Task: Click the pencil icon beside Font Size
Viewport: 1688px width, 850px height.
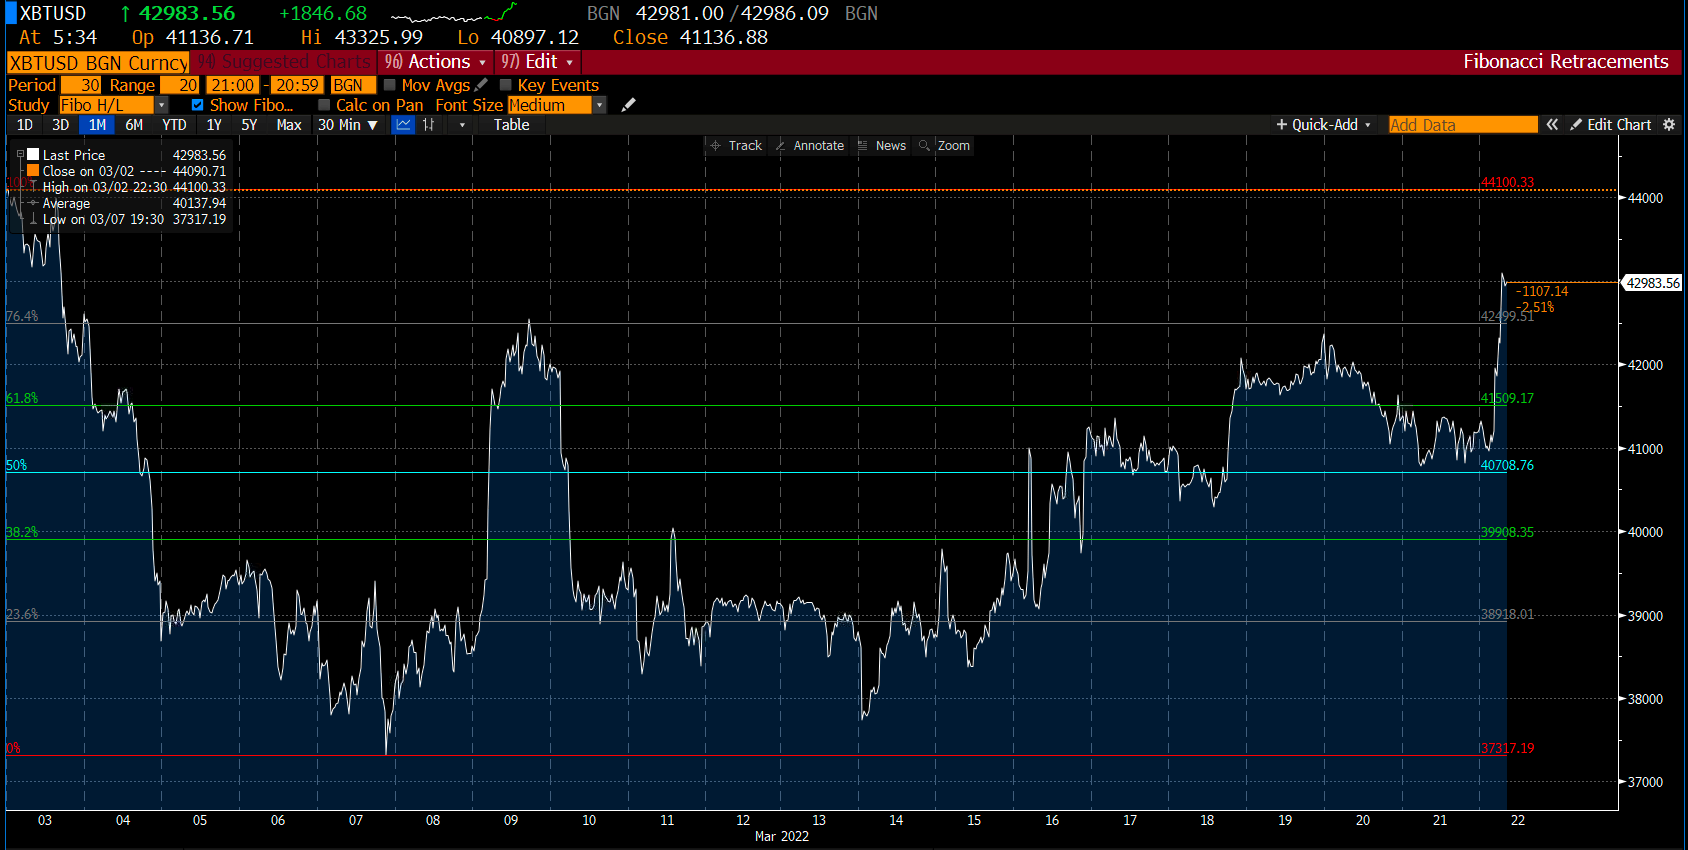Action: tap(628, 105)
